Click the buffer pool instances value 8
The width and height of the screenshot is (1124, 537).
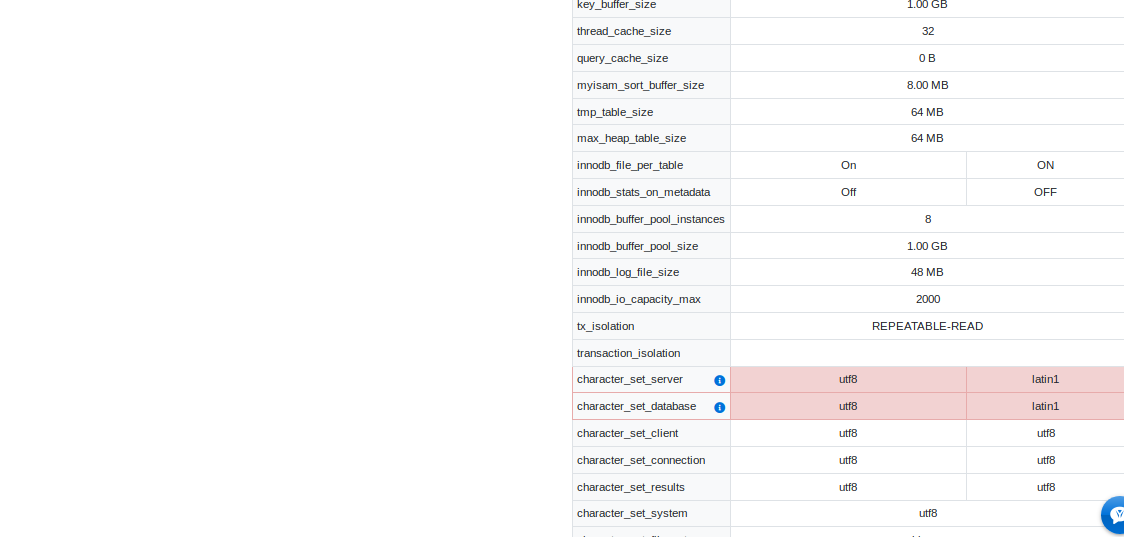click(x=928, y=219)
